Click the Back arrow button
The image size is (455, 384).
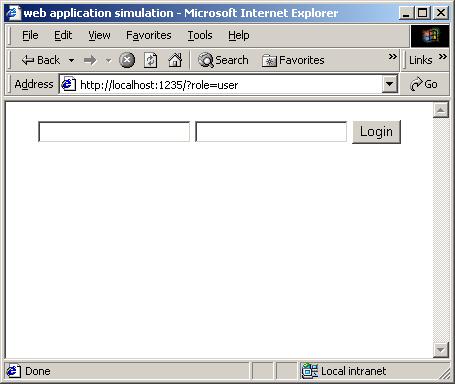coord(41,60)
